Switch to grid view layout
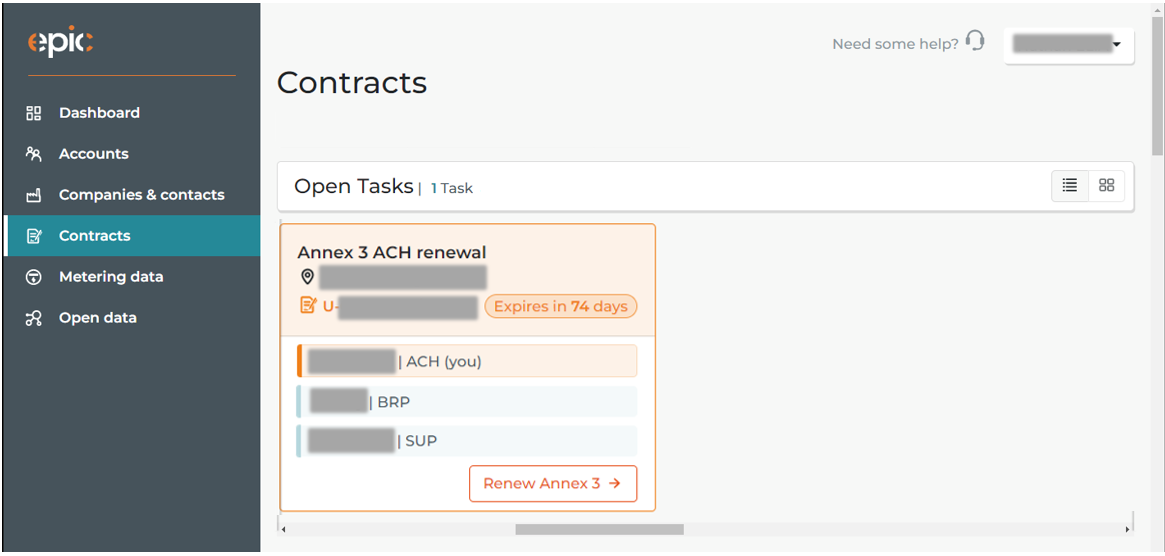The width and height of the screenshot is (1165, 556). 1106,186
